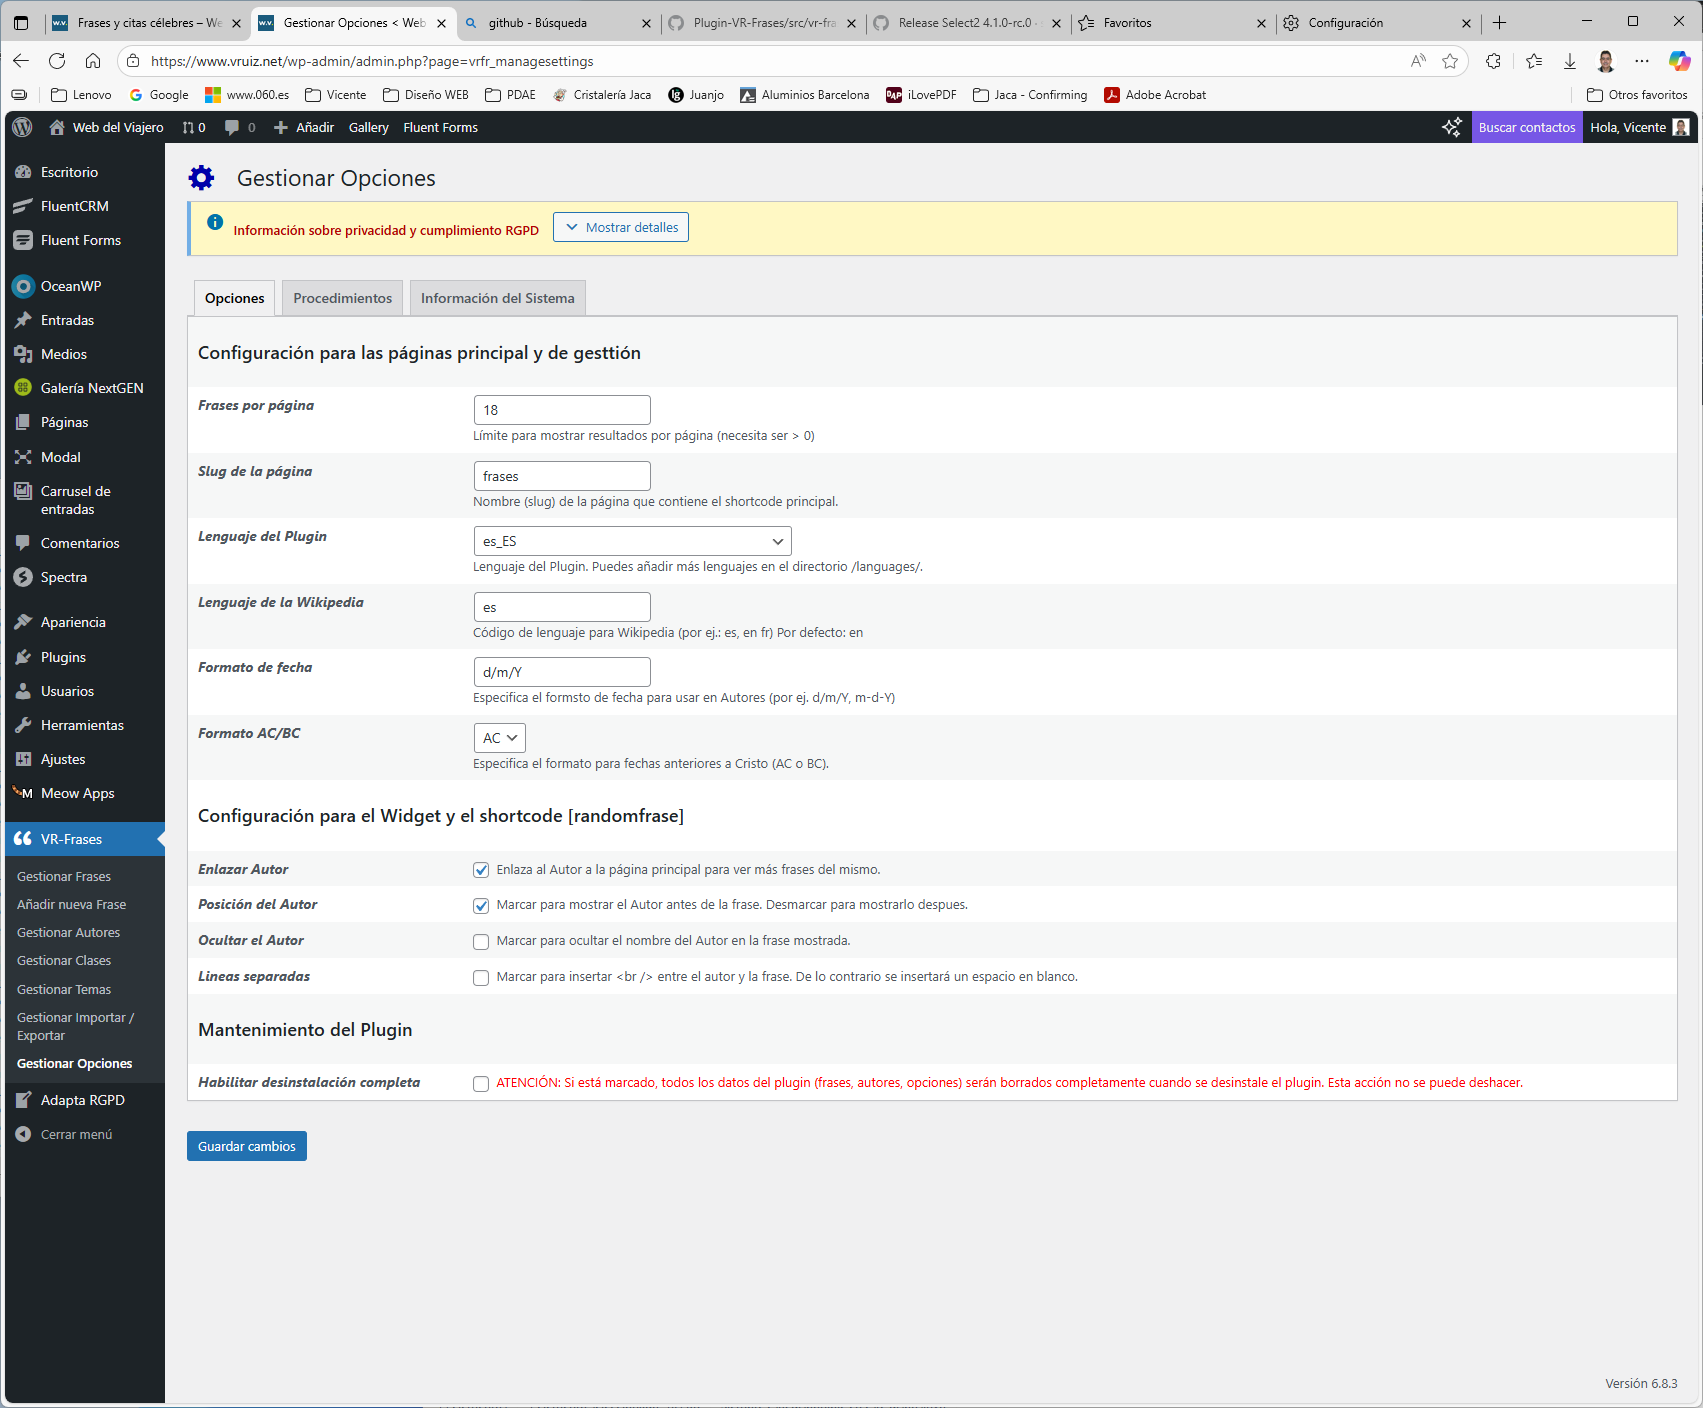The image size is (1703, 1408).
Task: Select Fluent Forms in the admin sidebar
Action: pyautogui.click(x=78, y=240)
